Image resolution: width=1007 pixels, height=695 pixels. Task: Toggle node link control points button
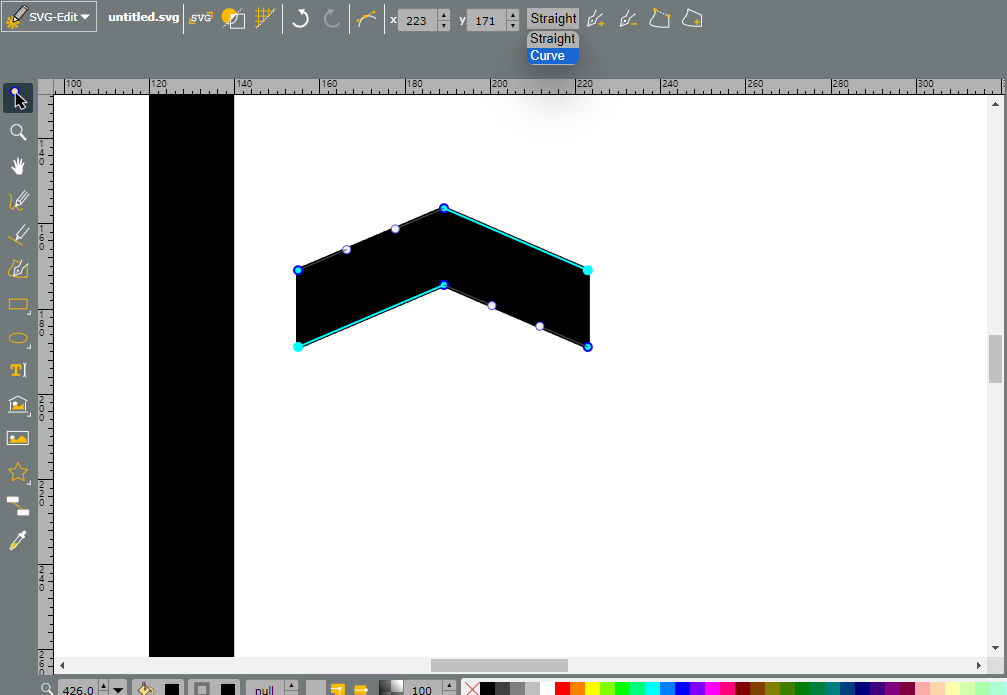366,19
